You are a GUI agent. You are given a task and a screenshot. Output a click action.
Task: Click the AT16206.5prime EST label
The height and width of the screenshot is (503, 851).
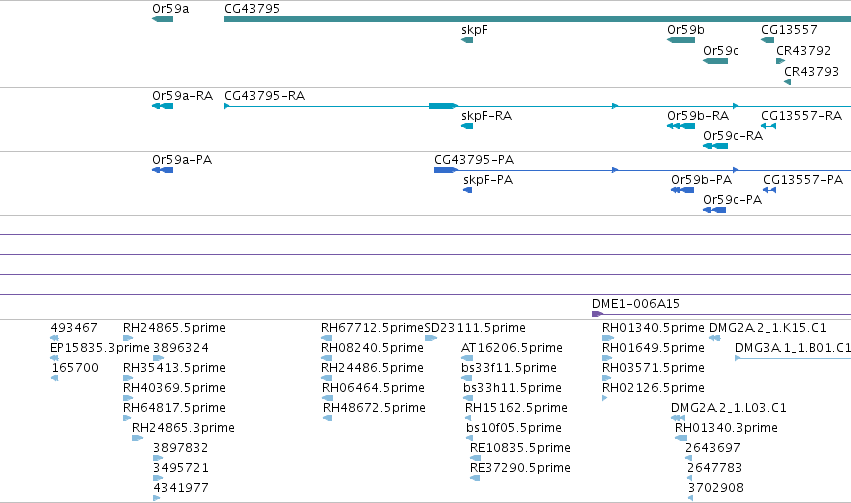[x=512, y=348]
